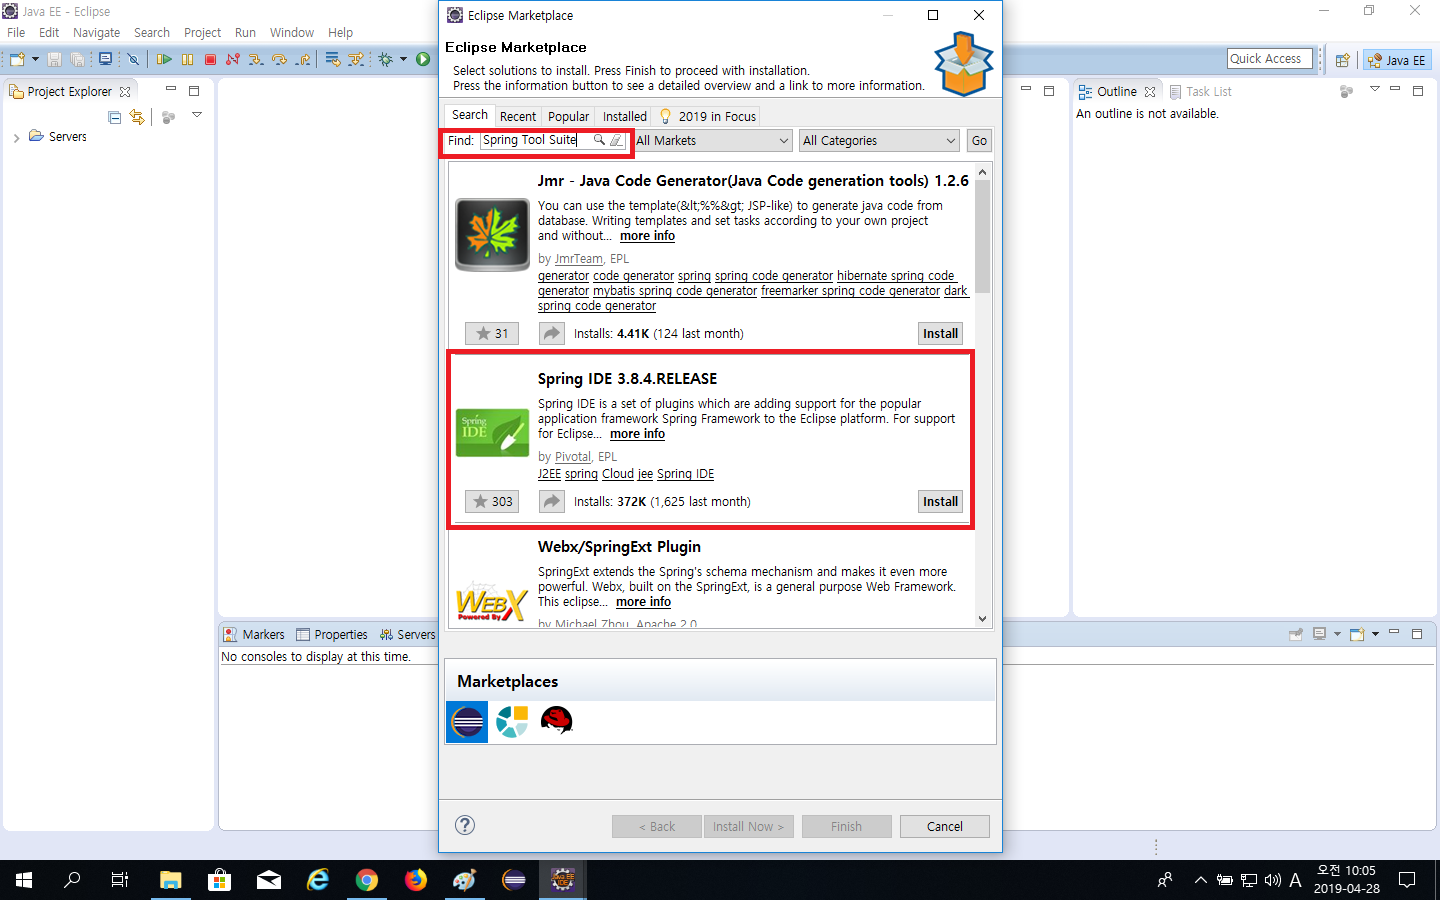Click the Suspend debug icon in the toolbar

click(187, 59)
